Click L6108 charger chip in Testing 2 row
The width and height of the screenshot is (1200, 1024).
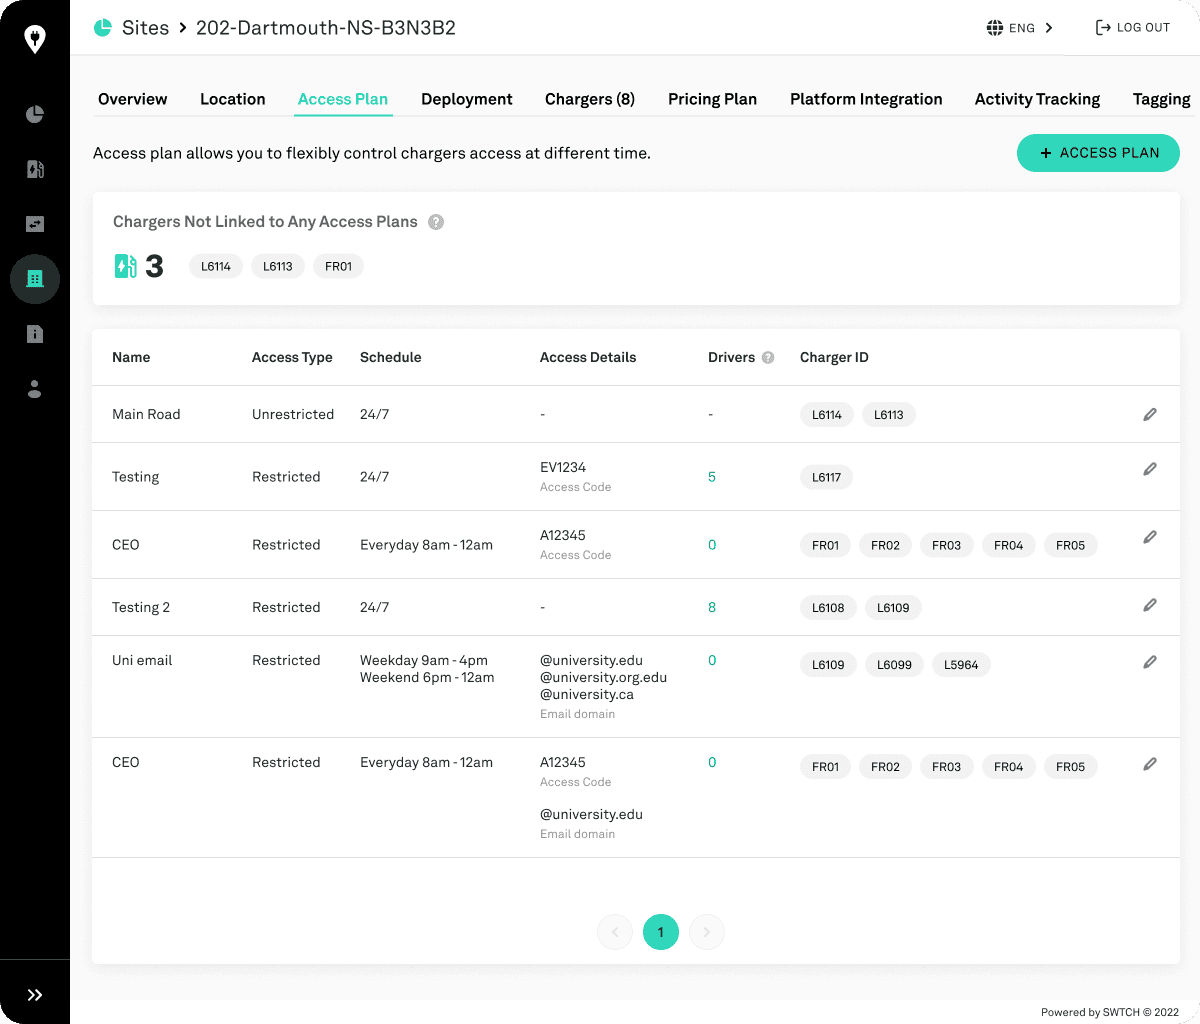(x=828, y=607)
